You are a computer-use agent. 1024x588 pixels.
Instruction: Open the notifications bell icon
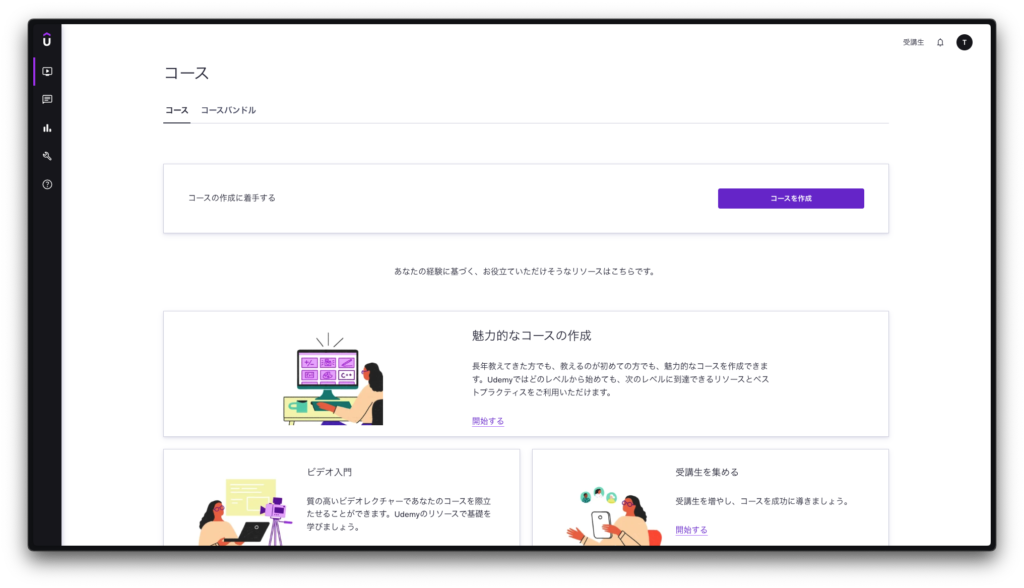(940, 42)
